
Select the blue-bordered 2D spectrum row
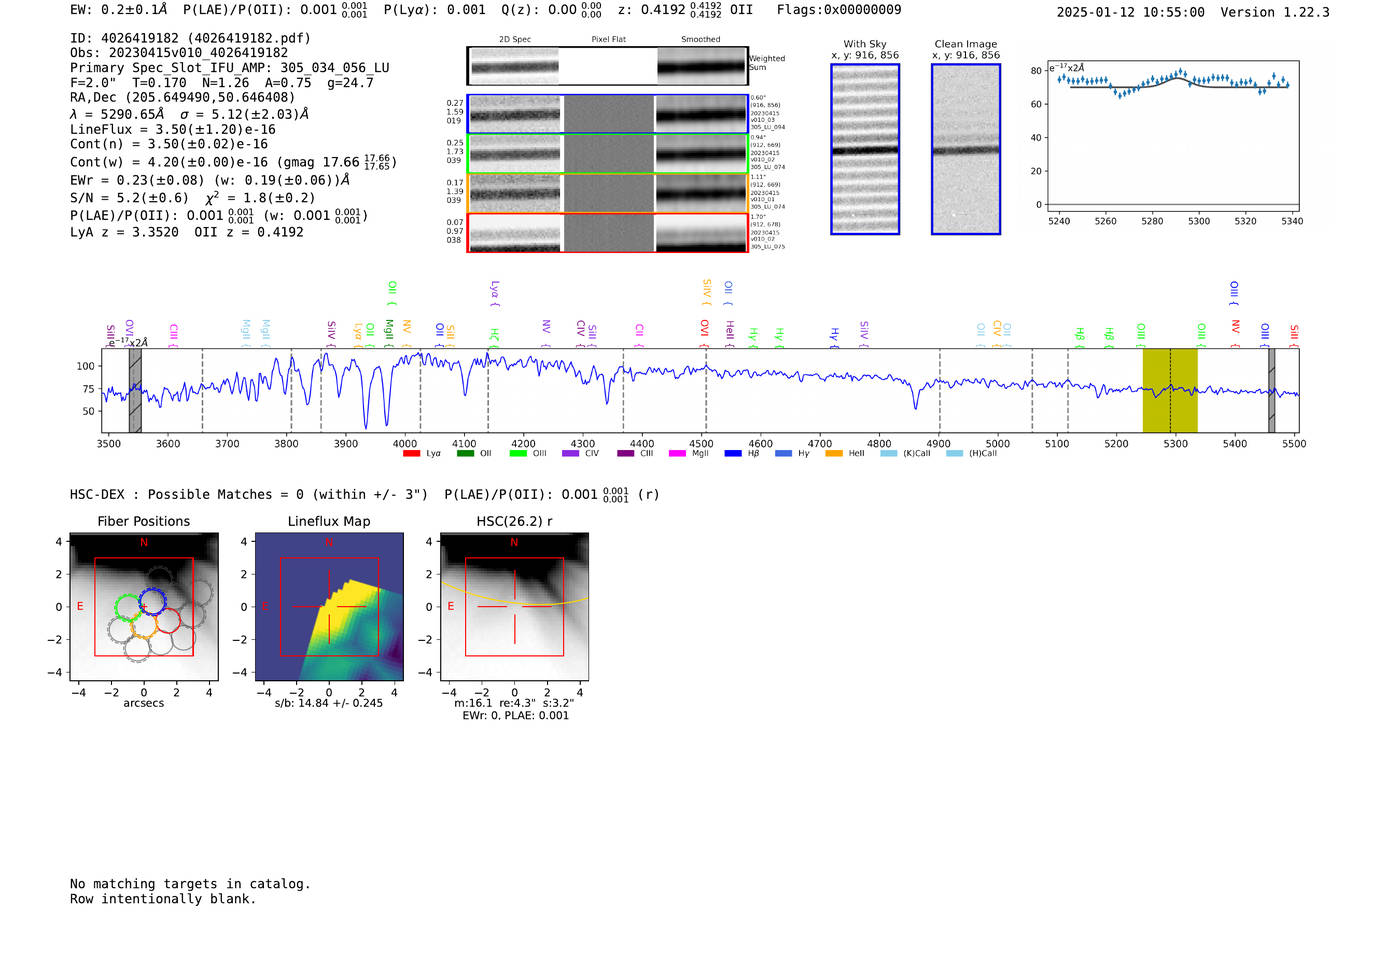click(x=608, y=114)
